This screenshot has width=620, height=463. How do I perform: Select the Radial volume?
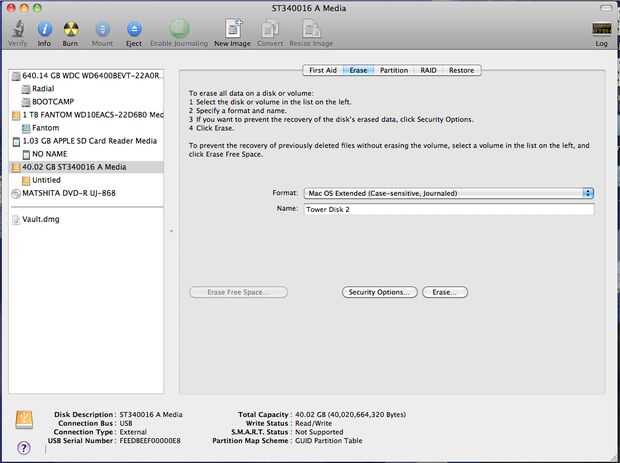pyautogui.click(x=86, y=89)
